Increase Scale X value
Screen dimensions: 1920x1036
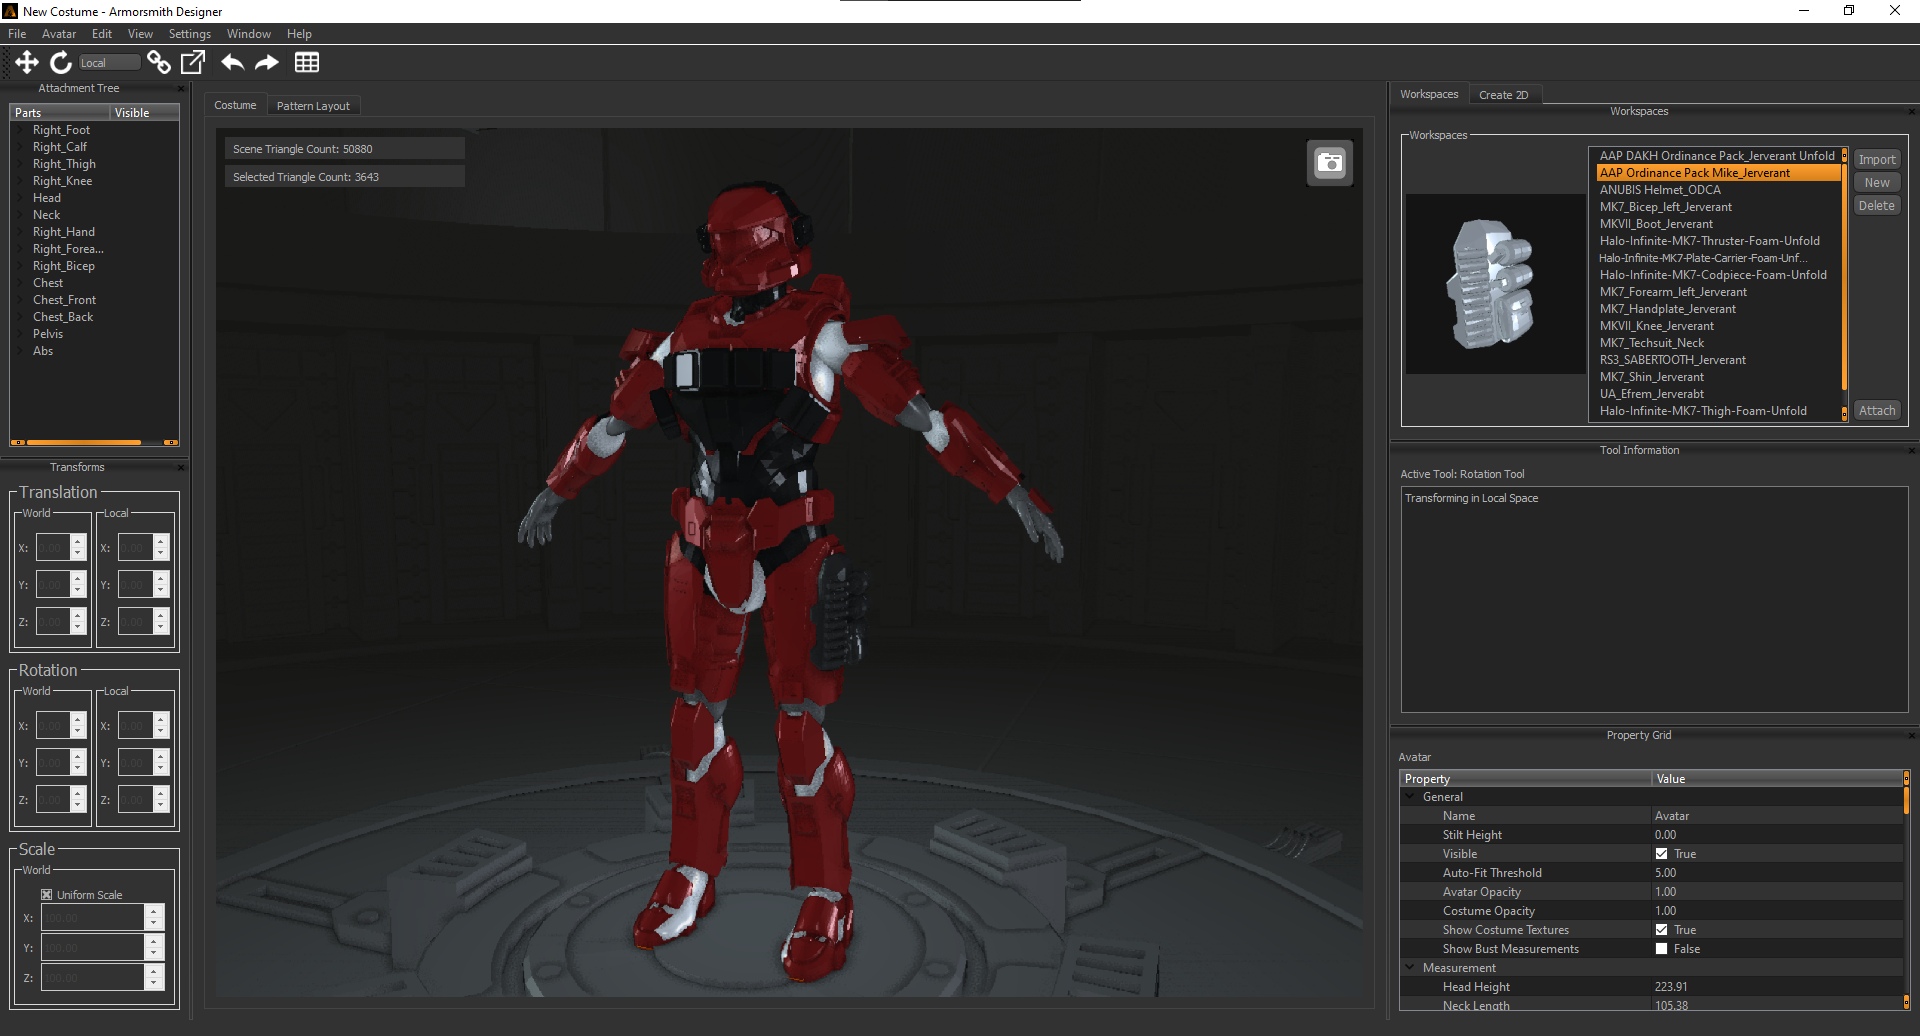pyautogui.click(x=153, y=911)
